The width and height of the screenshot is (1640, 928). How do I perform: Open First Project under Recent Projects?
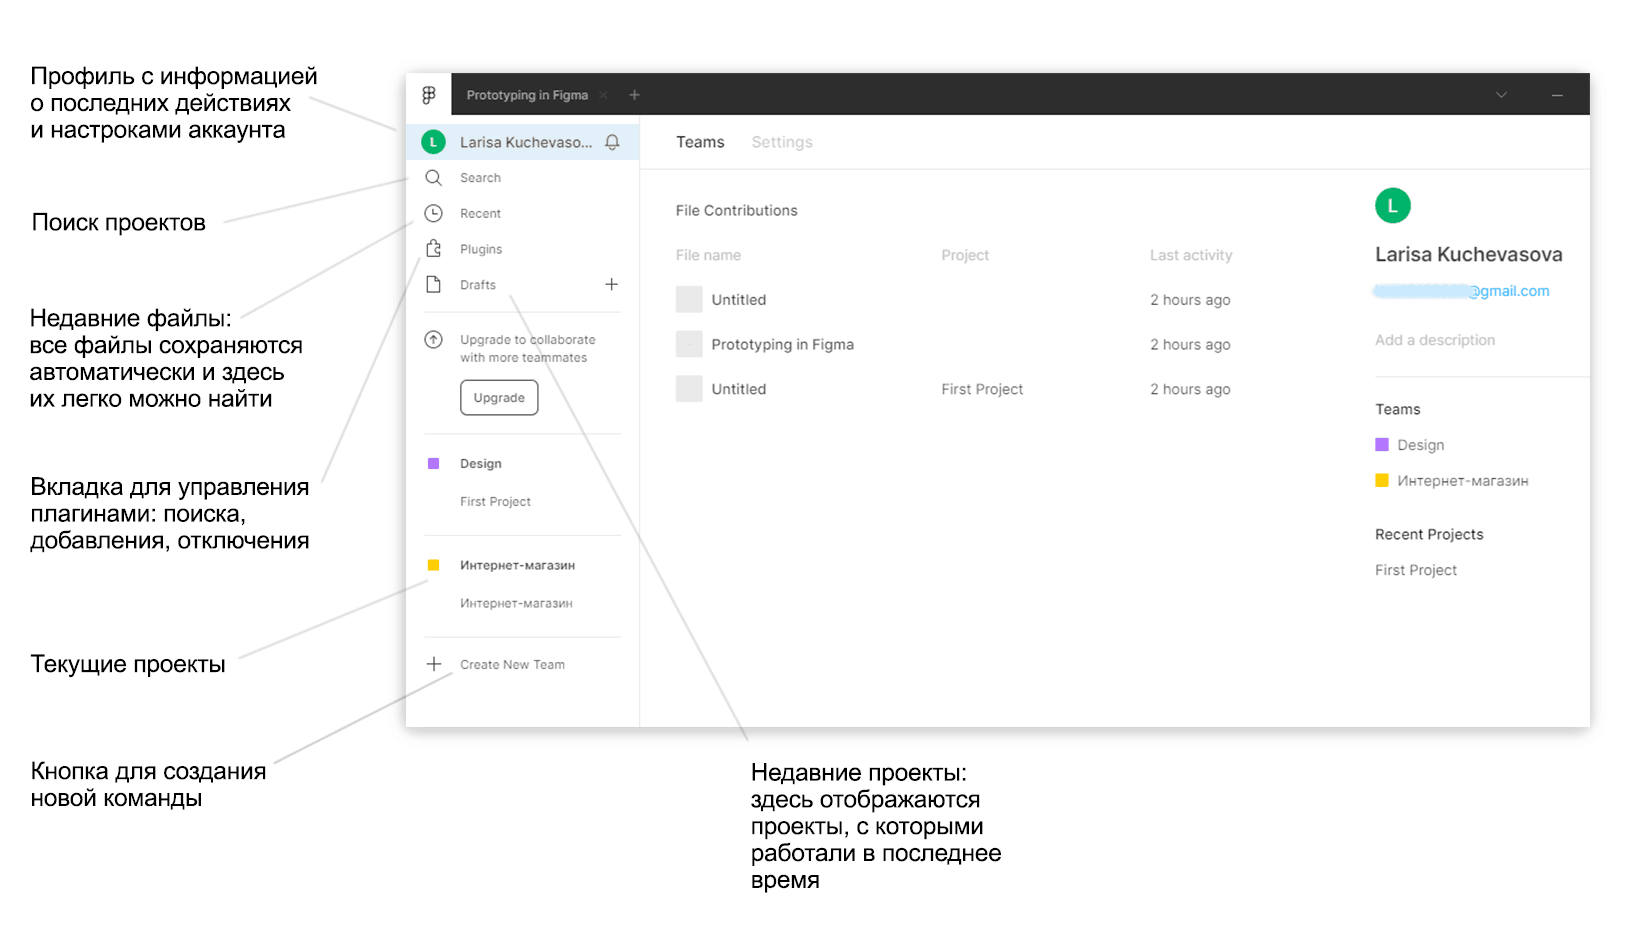(x=1416, y=570)
